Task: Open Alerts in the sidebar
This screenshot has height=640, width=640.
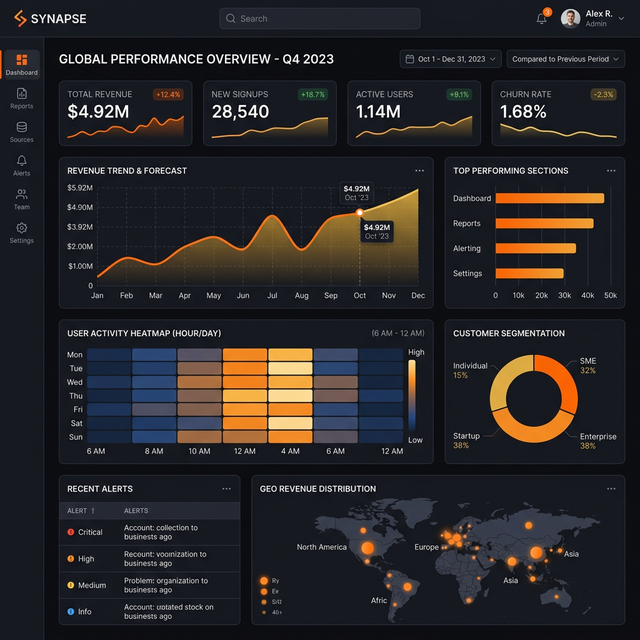Action: 21,165
